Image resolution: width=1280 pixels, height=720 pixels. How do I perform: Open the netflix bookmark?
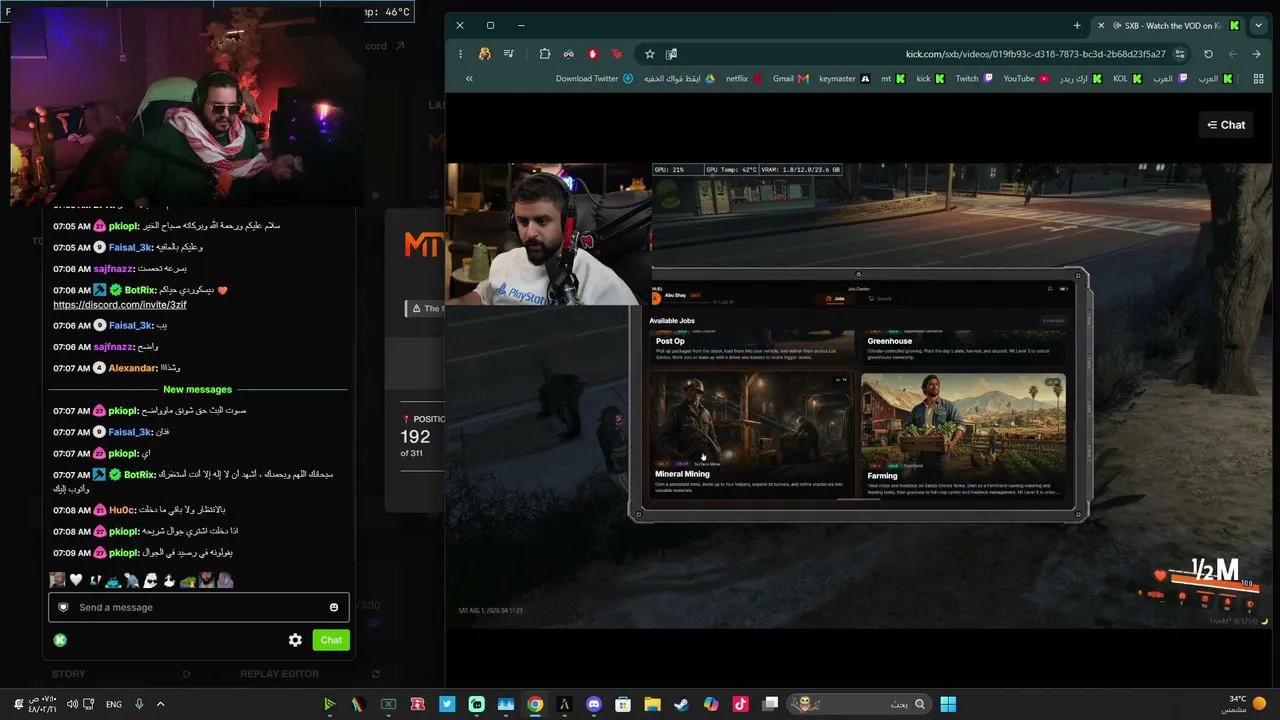(743, 78)
